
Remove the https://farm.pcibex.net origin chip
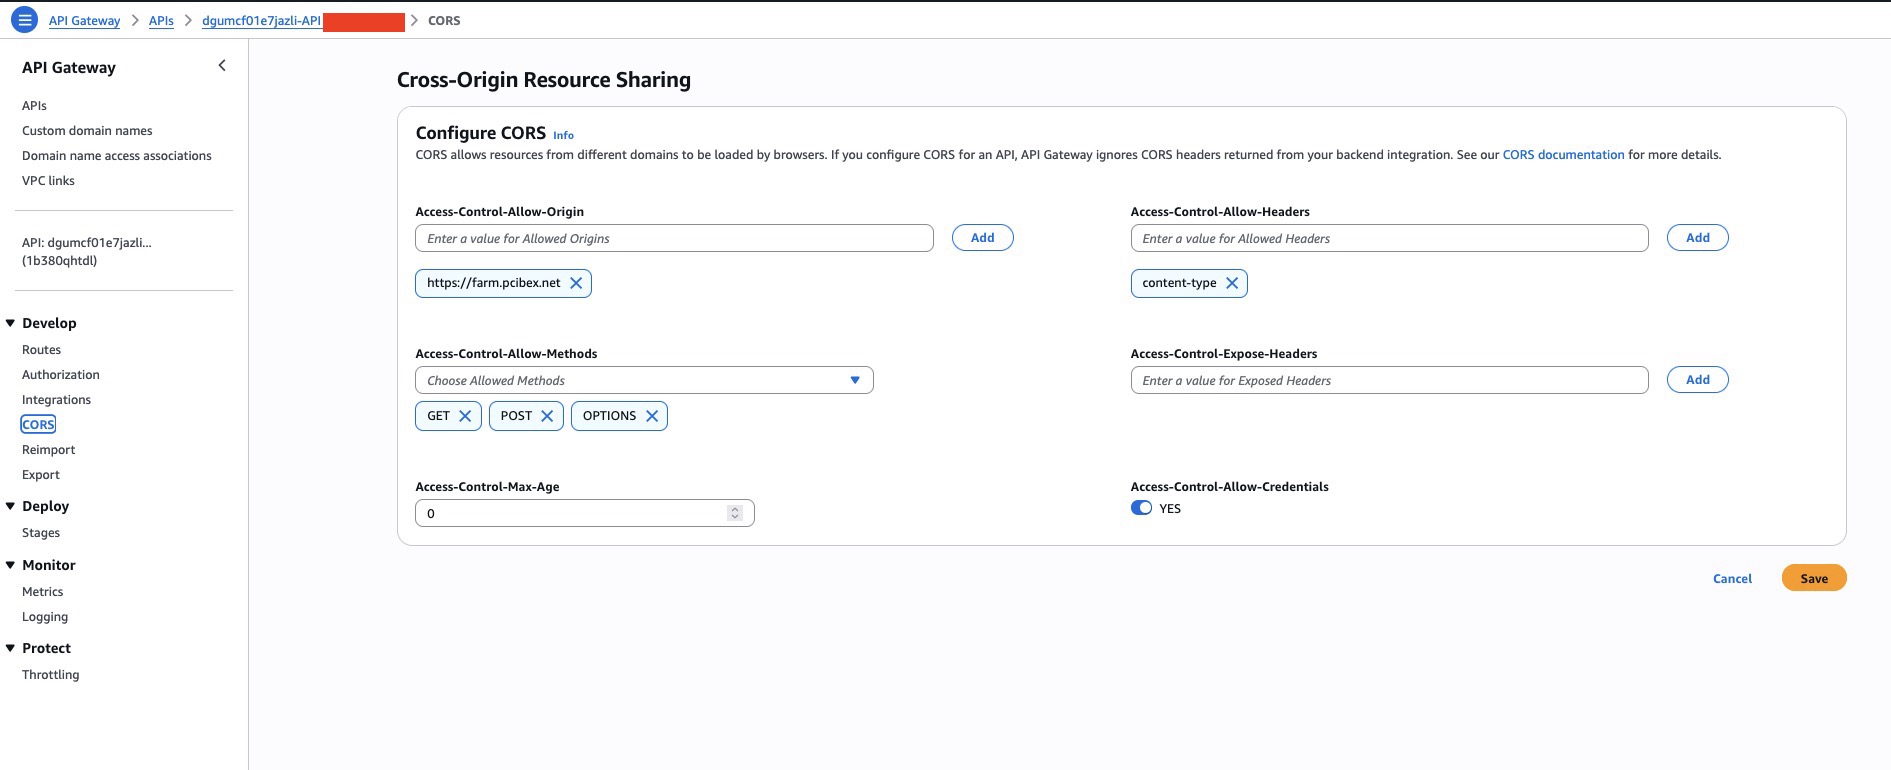pyautogui.click(x=576, y=283)
